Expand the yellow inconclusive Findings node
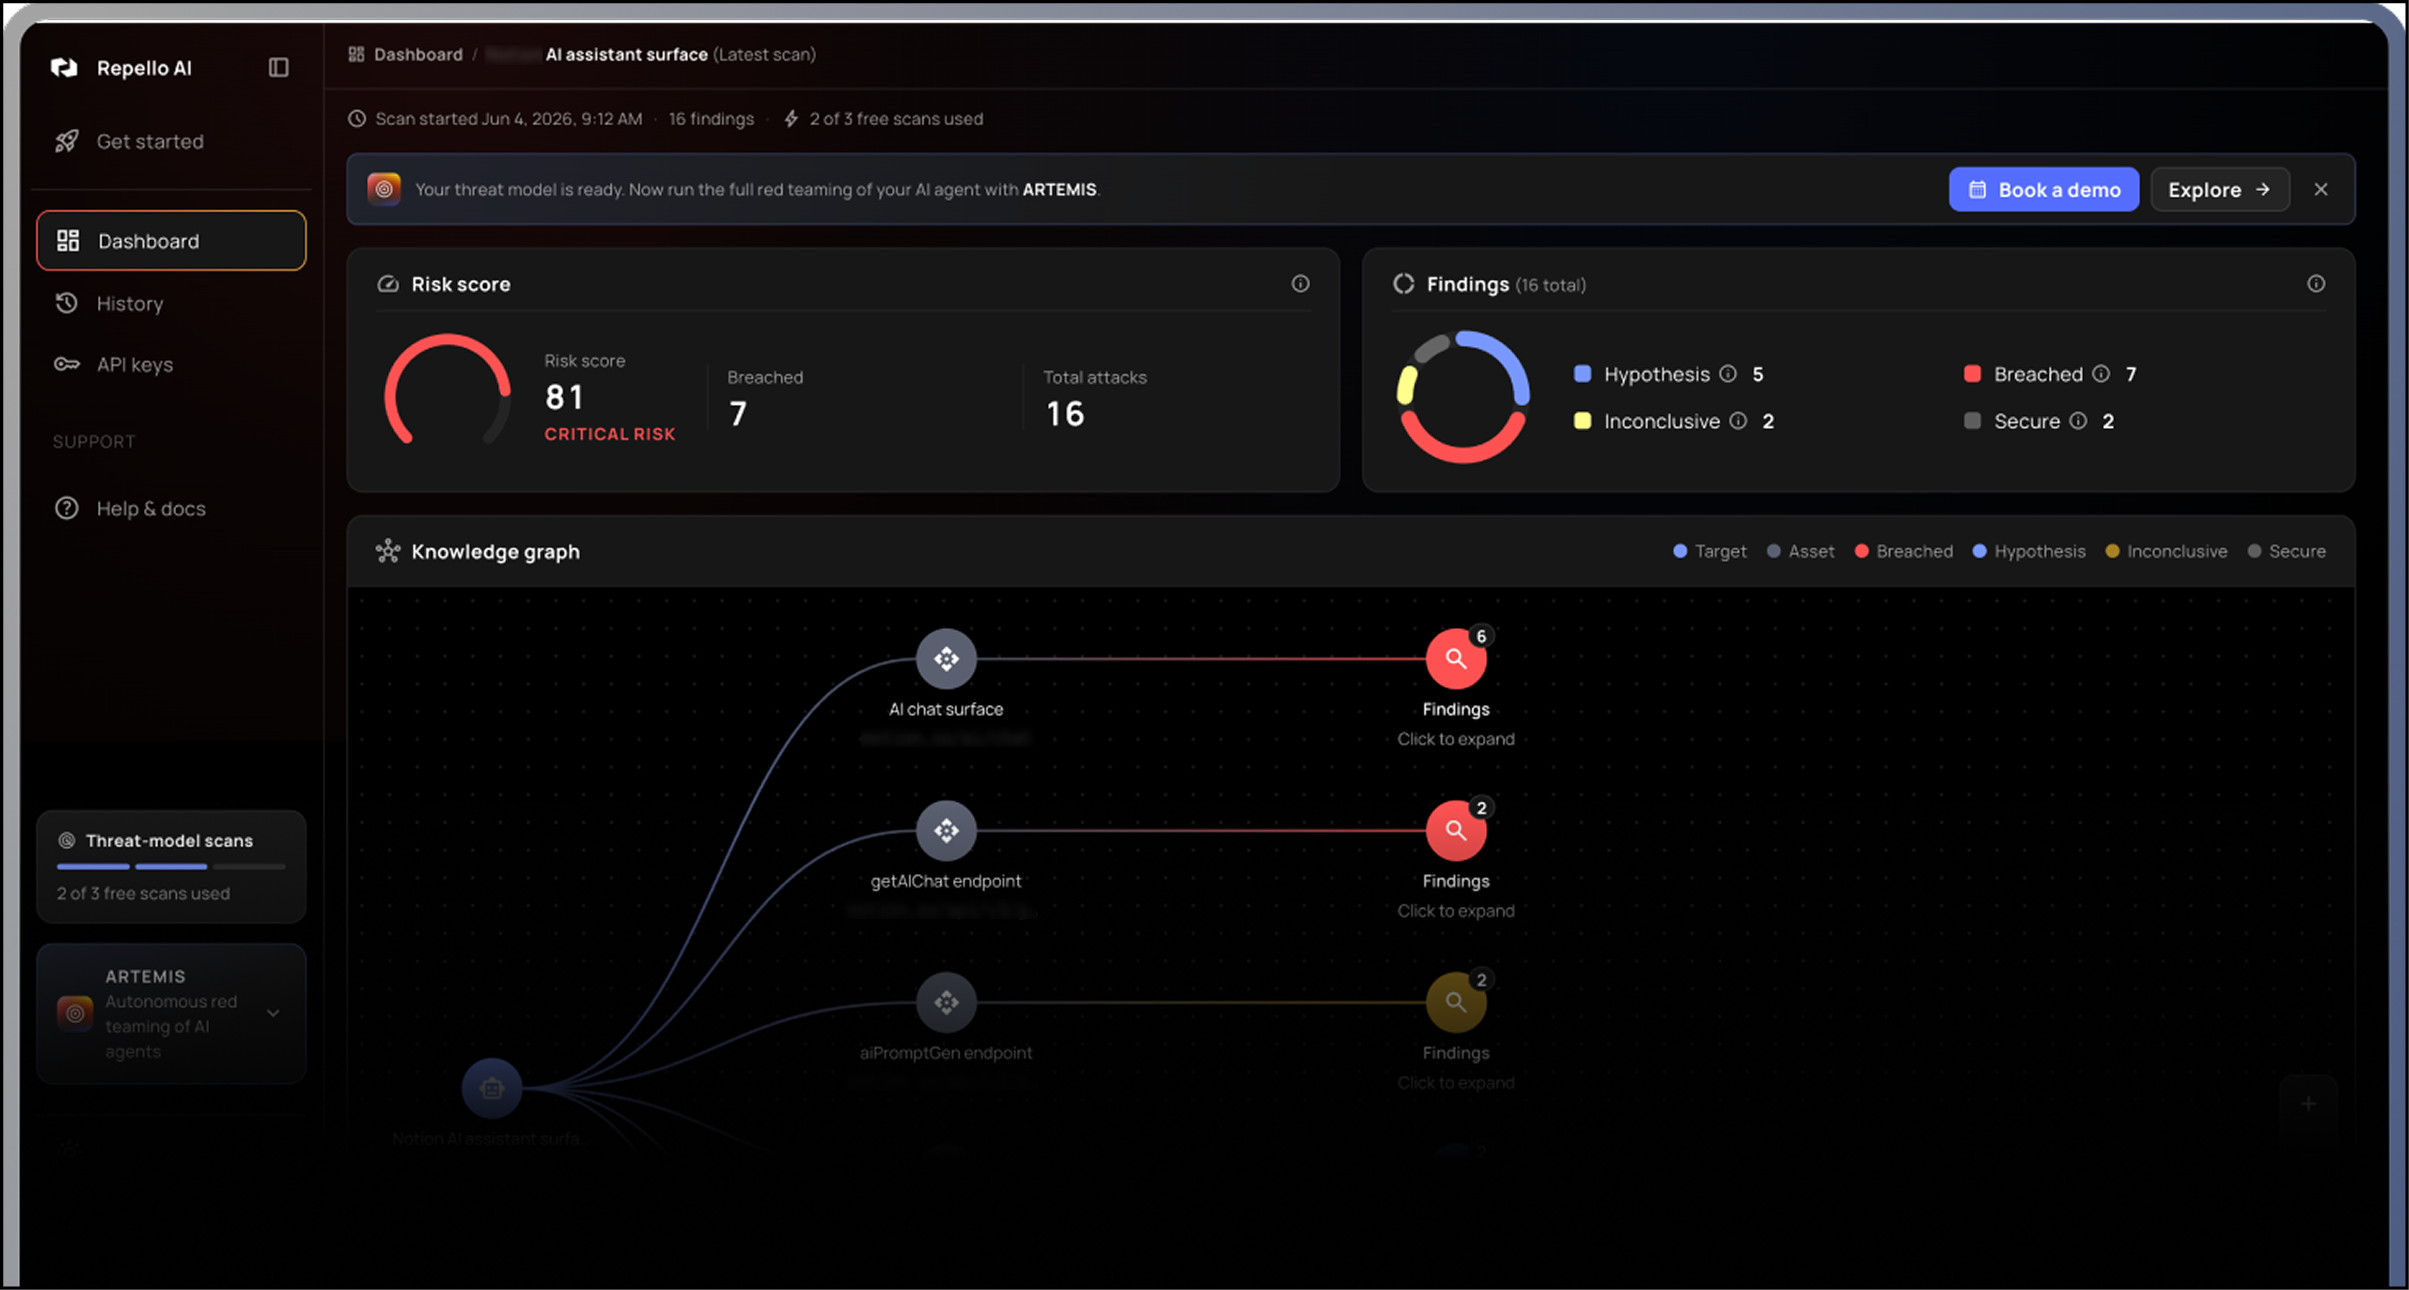 (1456, 1002)
